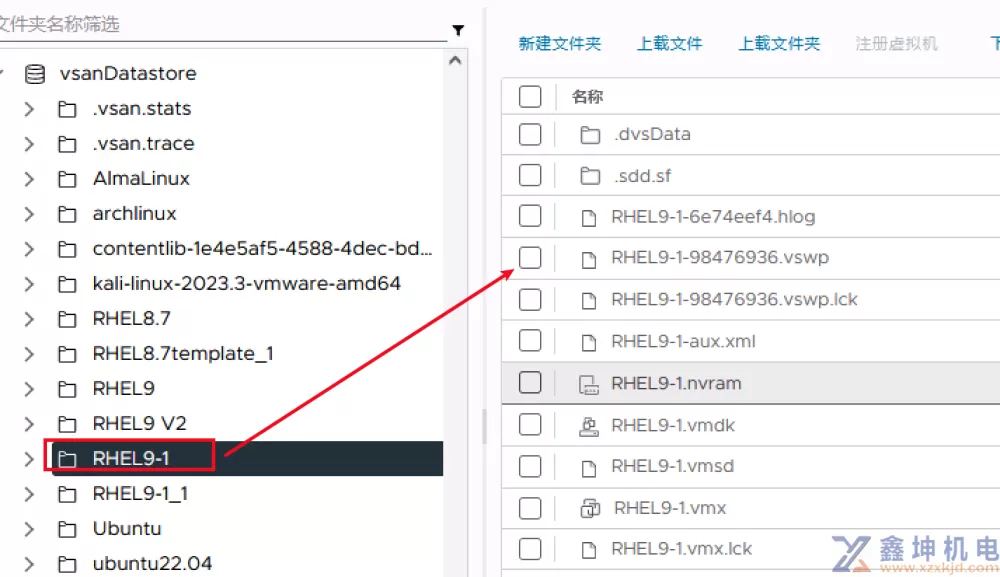The width and height of the screenshot is (1000, 577).
Task: Click the RHEL9-1.vmx virtual machine icon
Action: tap(590, 509)
